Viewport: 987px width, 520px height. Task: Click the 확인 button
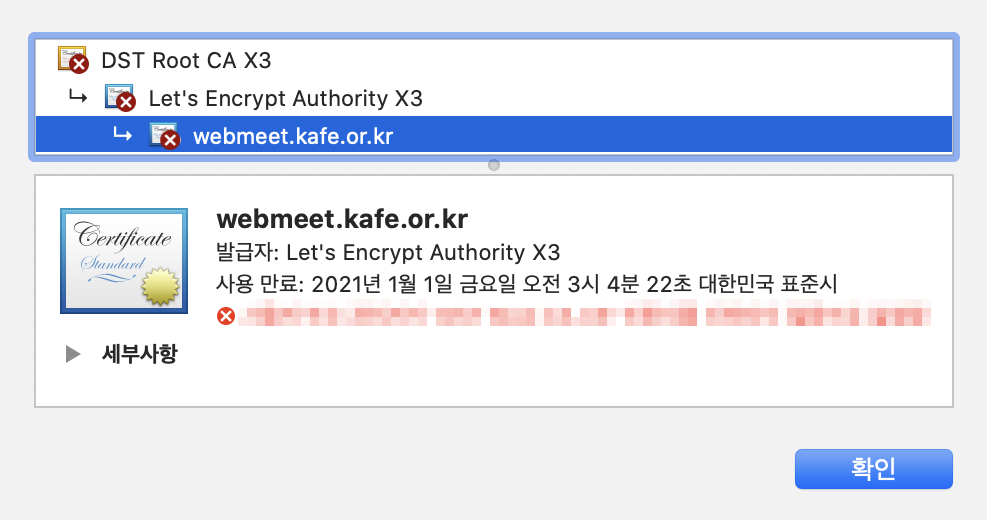pyautogui.click(x=874, y=469)
